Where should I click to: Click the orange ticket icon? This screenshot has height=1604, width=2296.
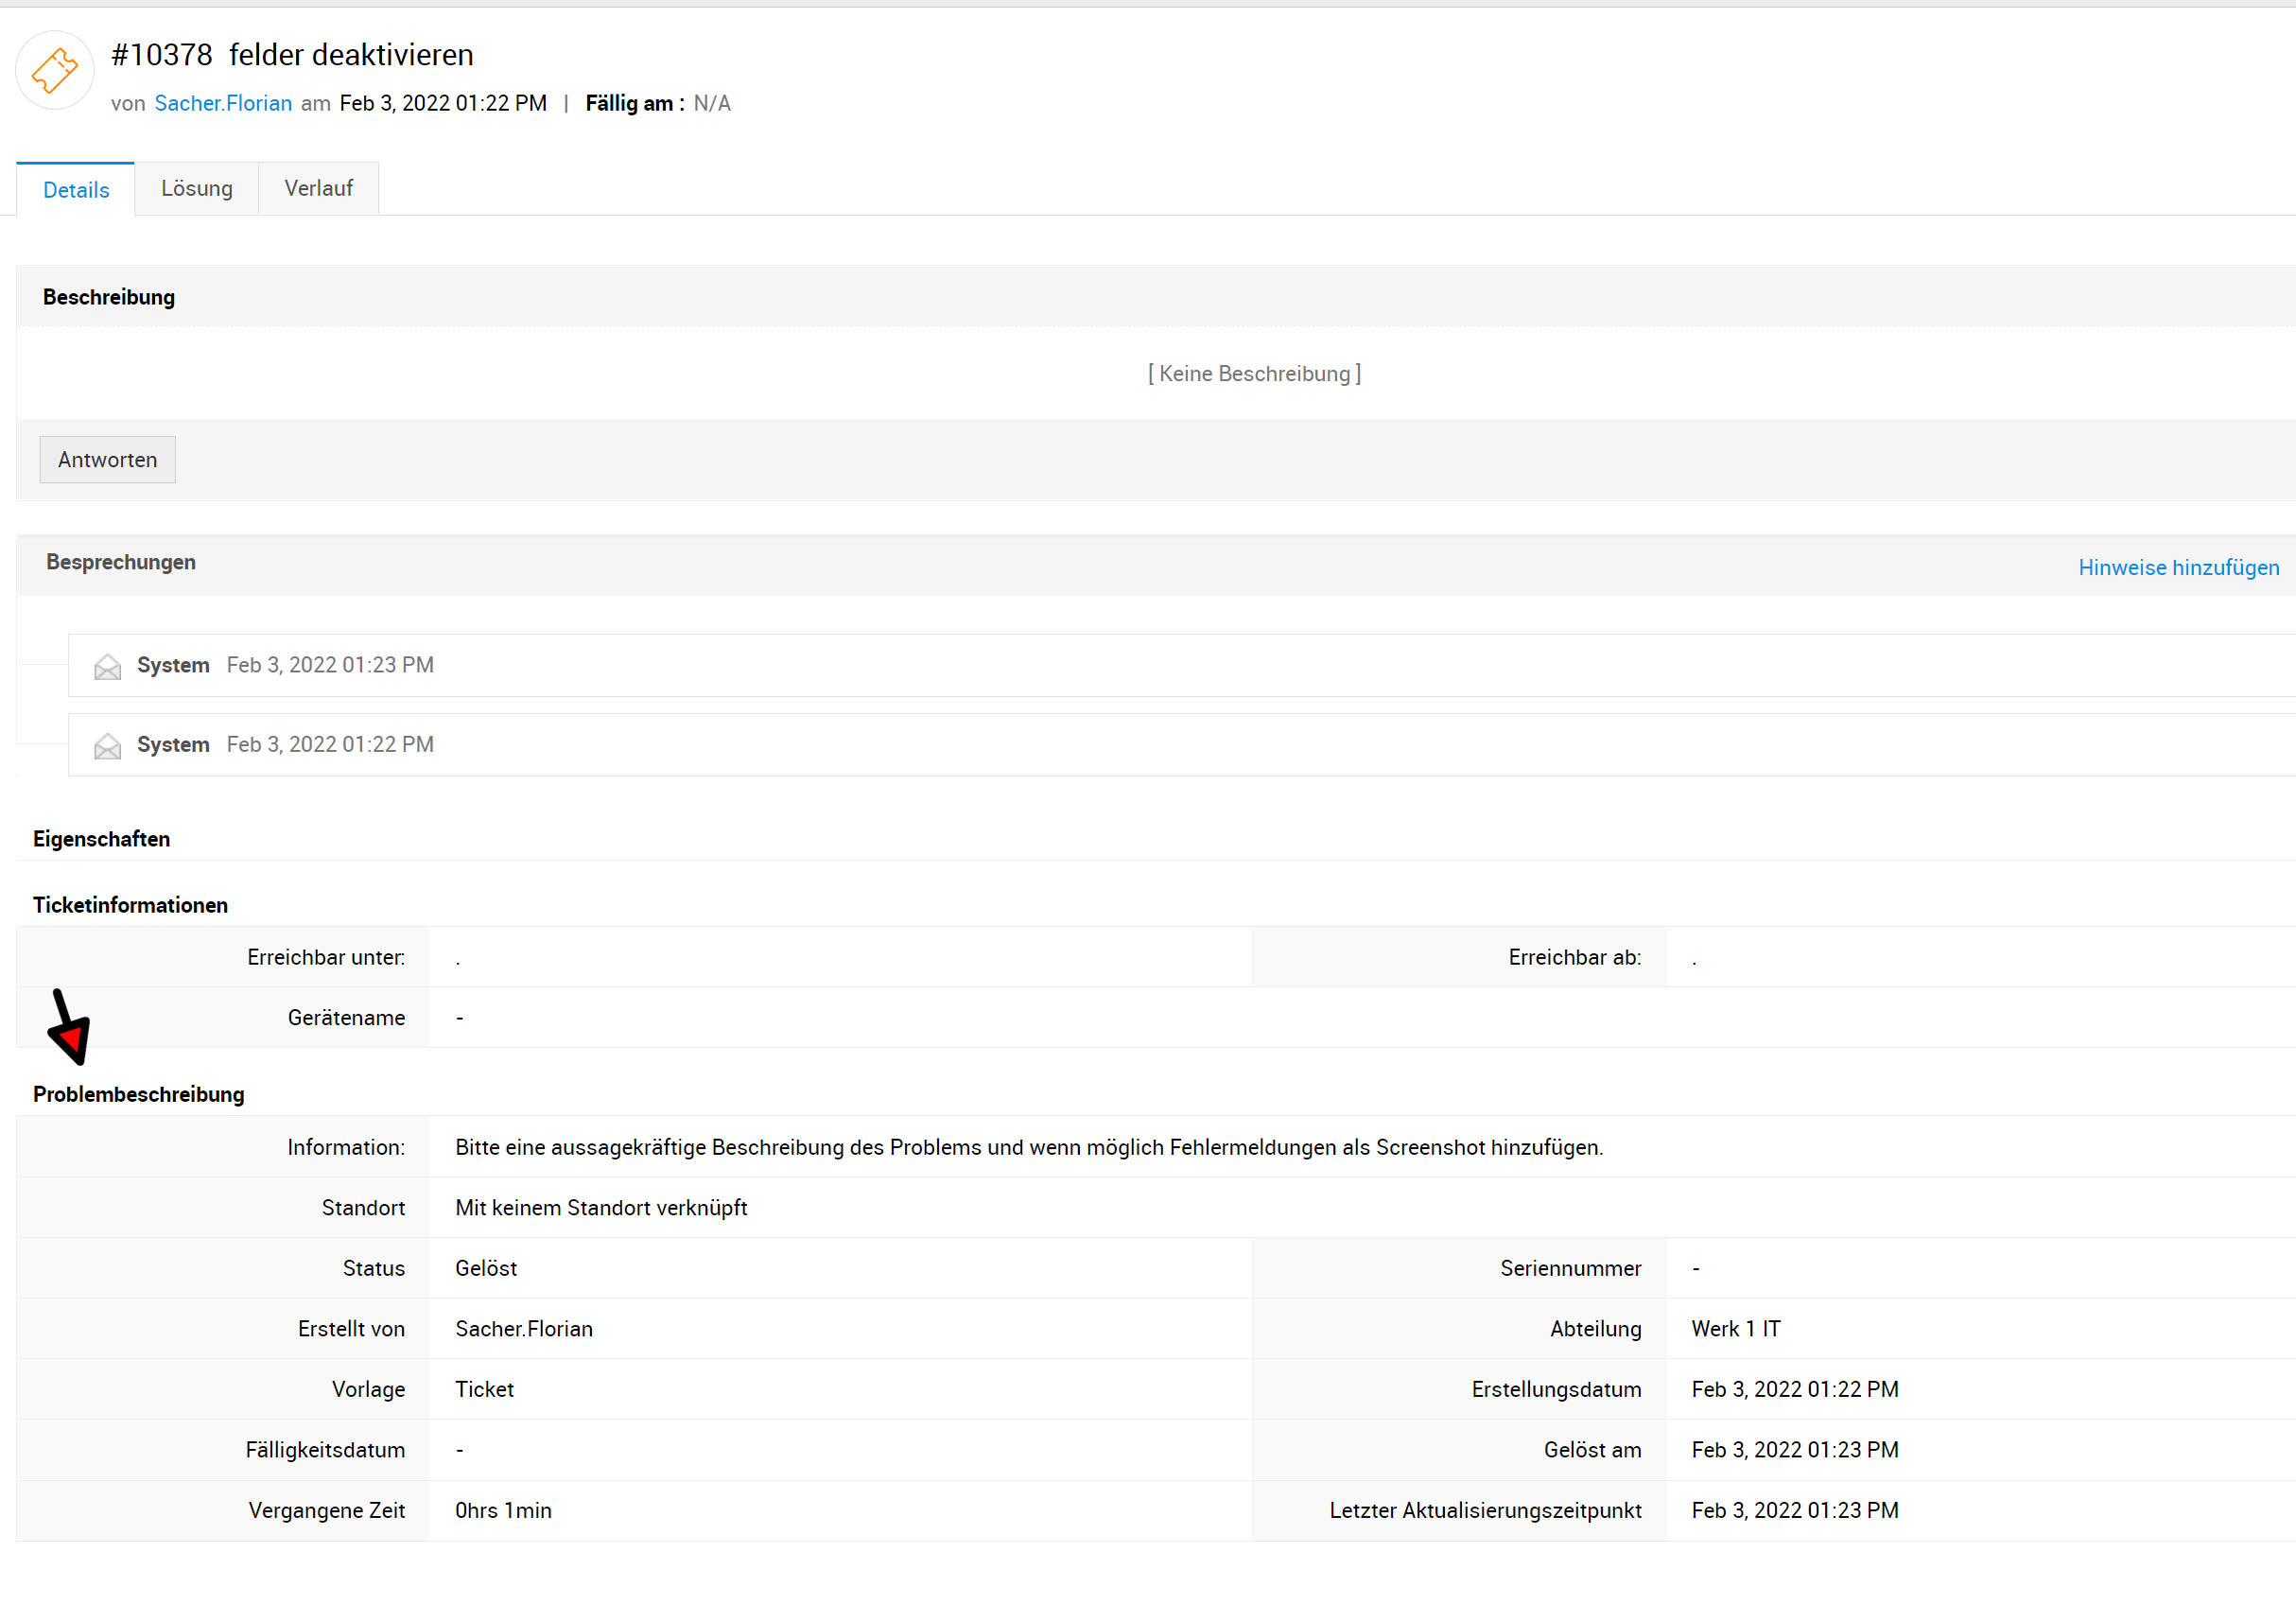[54, 71]
